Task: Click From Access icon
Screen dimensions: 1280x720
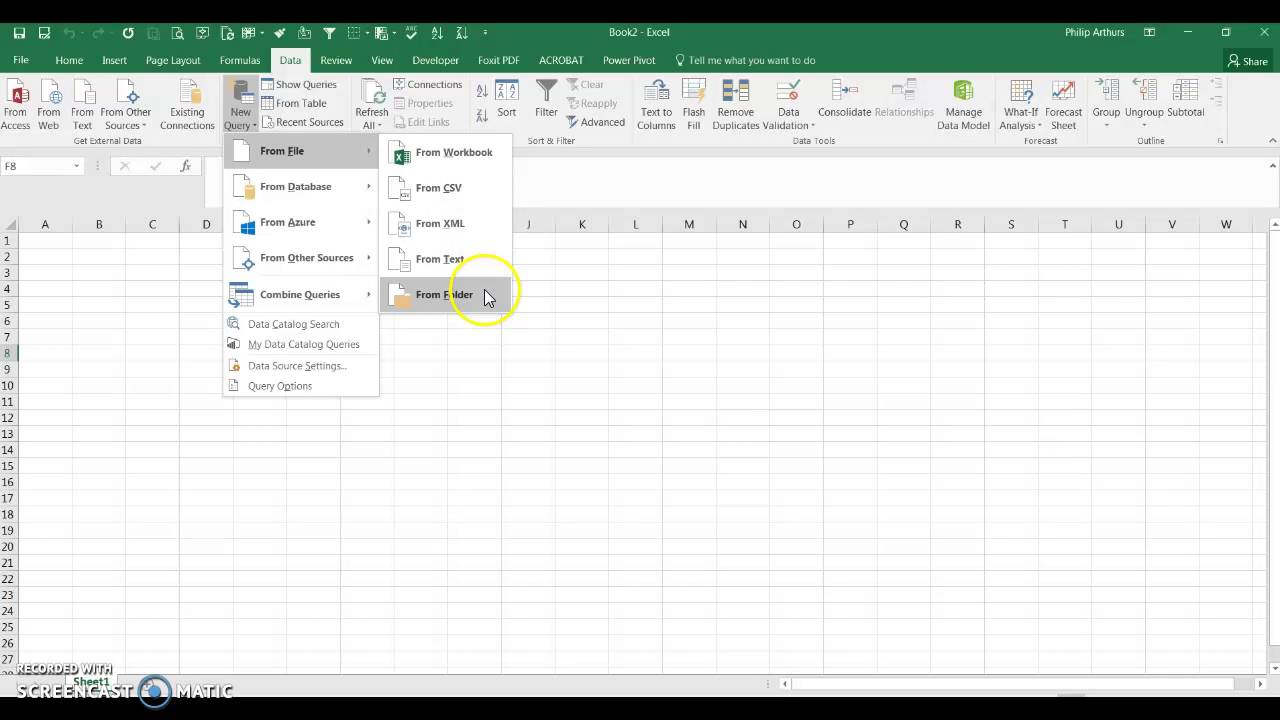Action: (16, 105)
